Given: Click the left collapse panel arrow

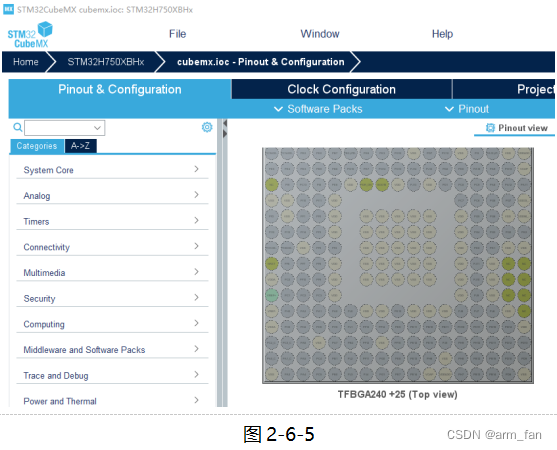Looking at the screenshot, I should [x=225, y=124].
